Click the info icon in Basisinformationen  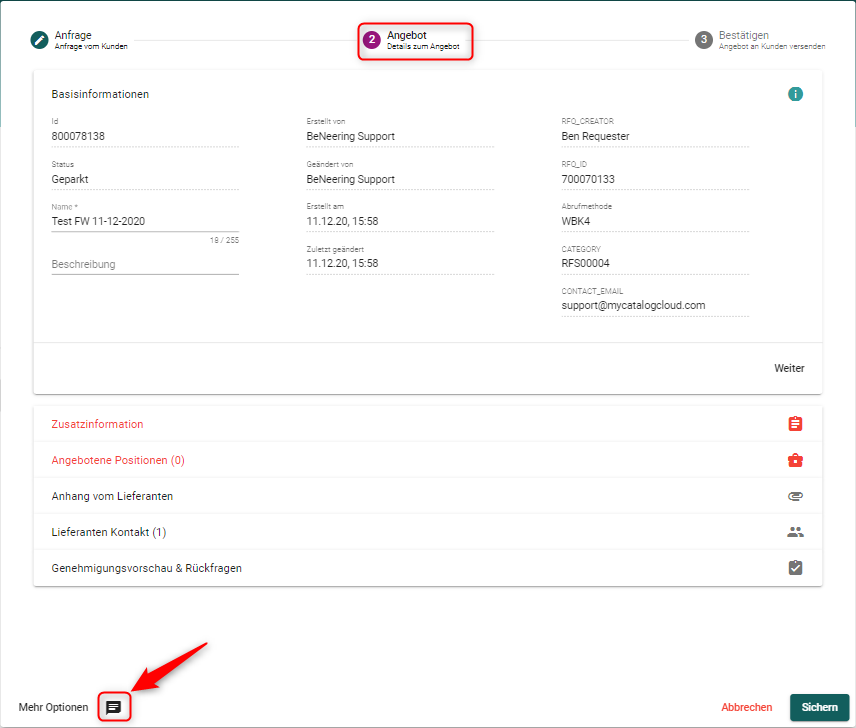click(795, 94)
